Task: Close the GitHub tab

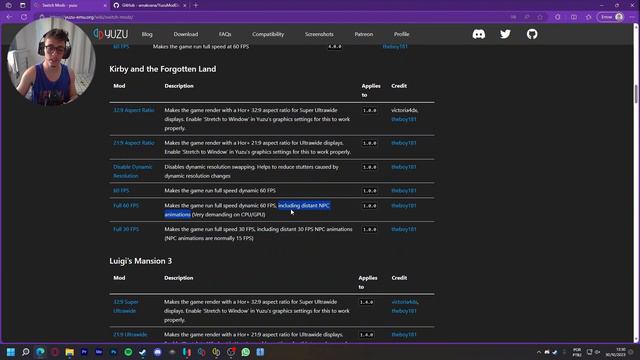Action: pyautogui.click(x=184, y=5)
